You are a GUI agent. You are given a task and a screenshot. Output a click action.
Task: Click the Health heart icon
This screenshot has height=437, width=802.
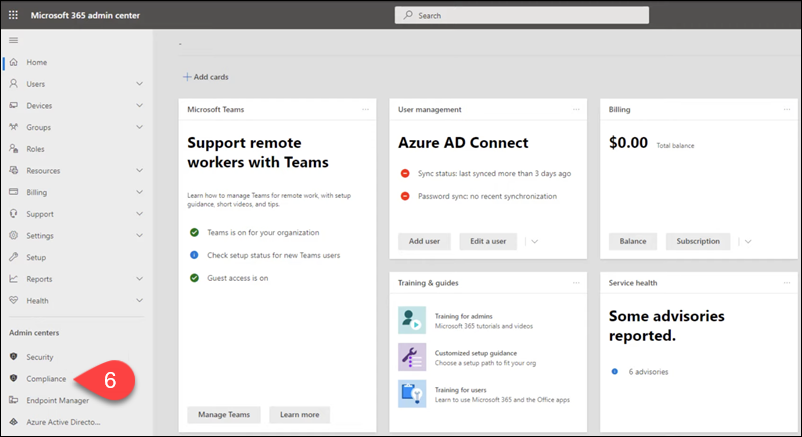(14, 300)
